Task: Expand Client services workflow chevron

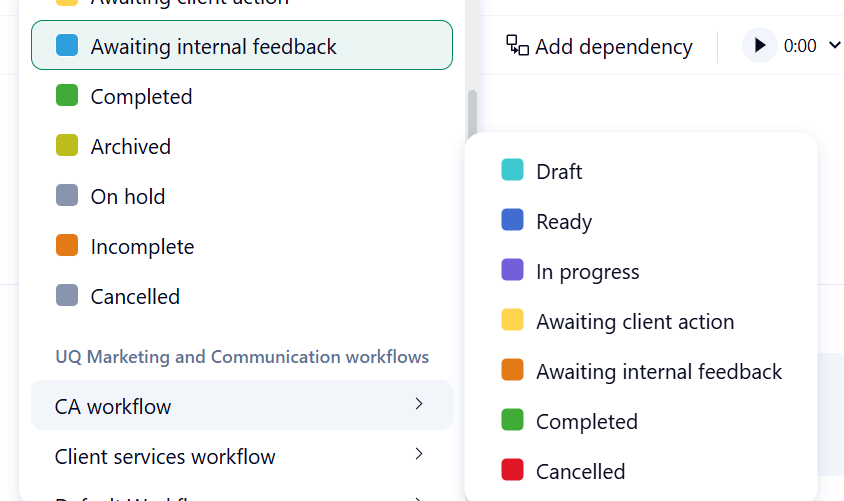Action: click(x=419, y=454)
